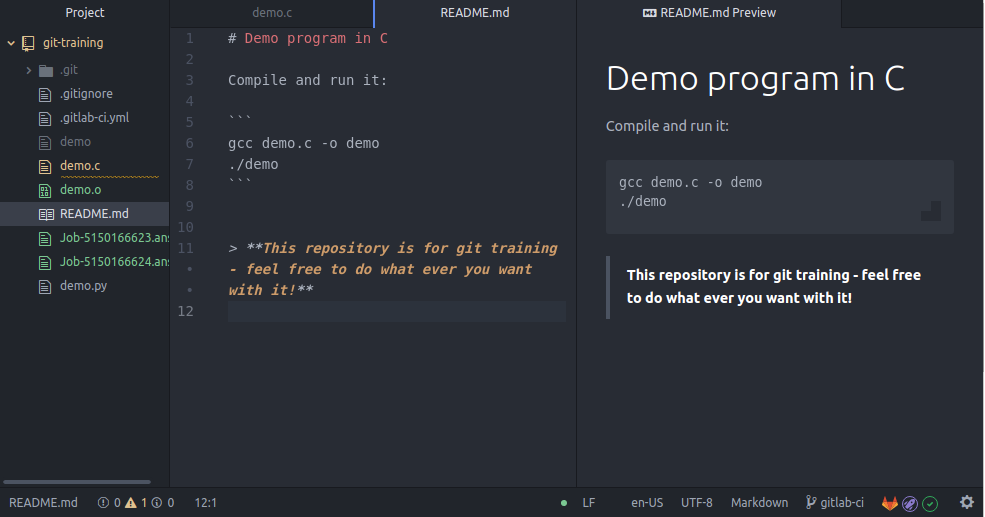Change the LF line ending setting
Screen dimensions: 985x517
[x=589, y=503]
